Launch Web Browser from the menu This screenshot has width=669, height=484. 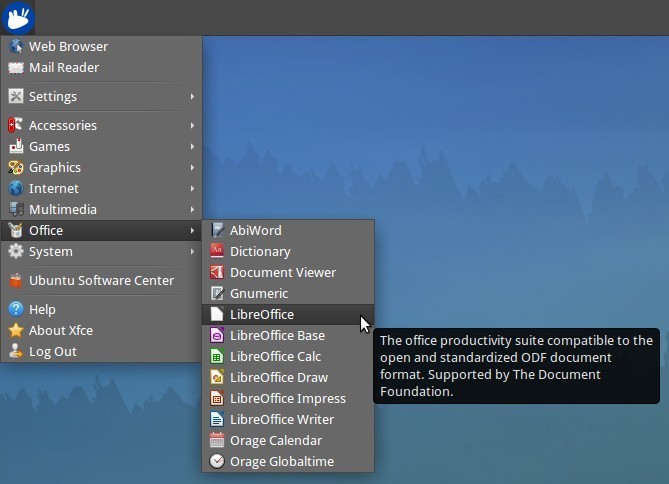102,46
